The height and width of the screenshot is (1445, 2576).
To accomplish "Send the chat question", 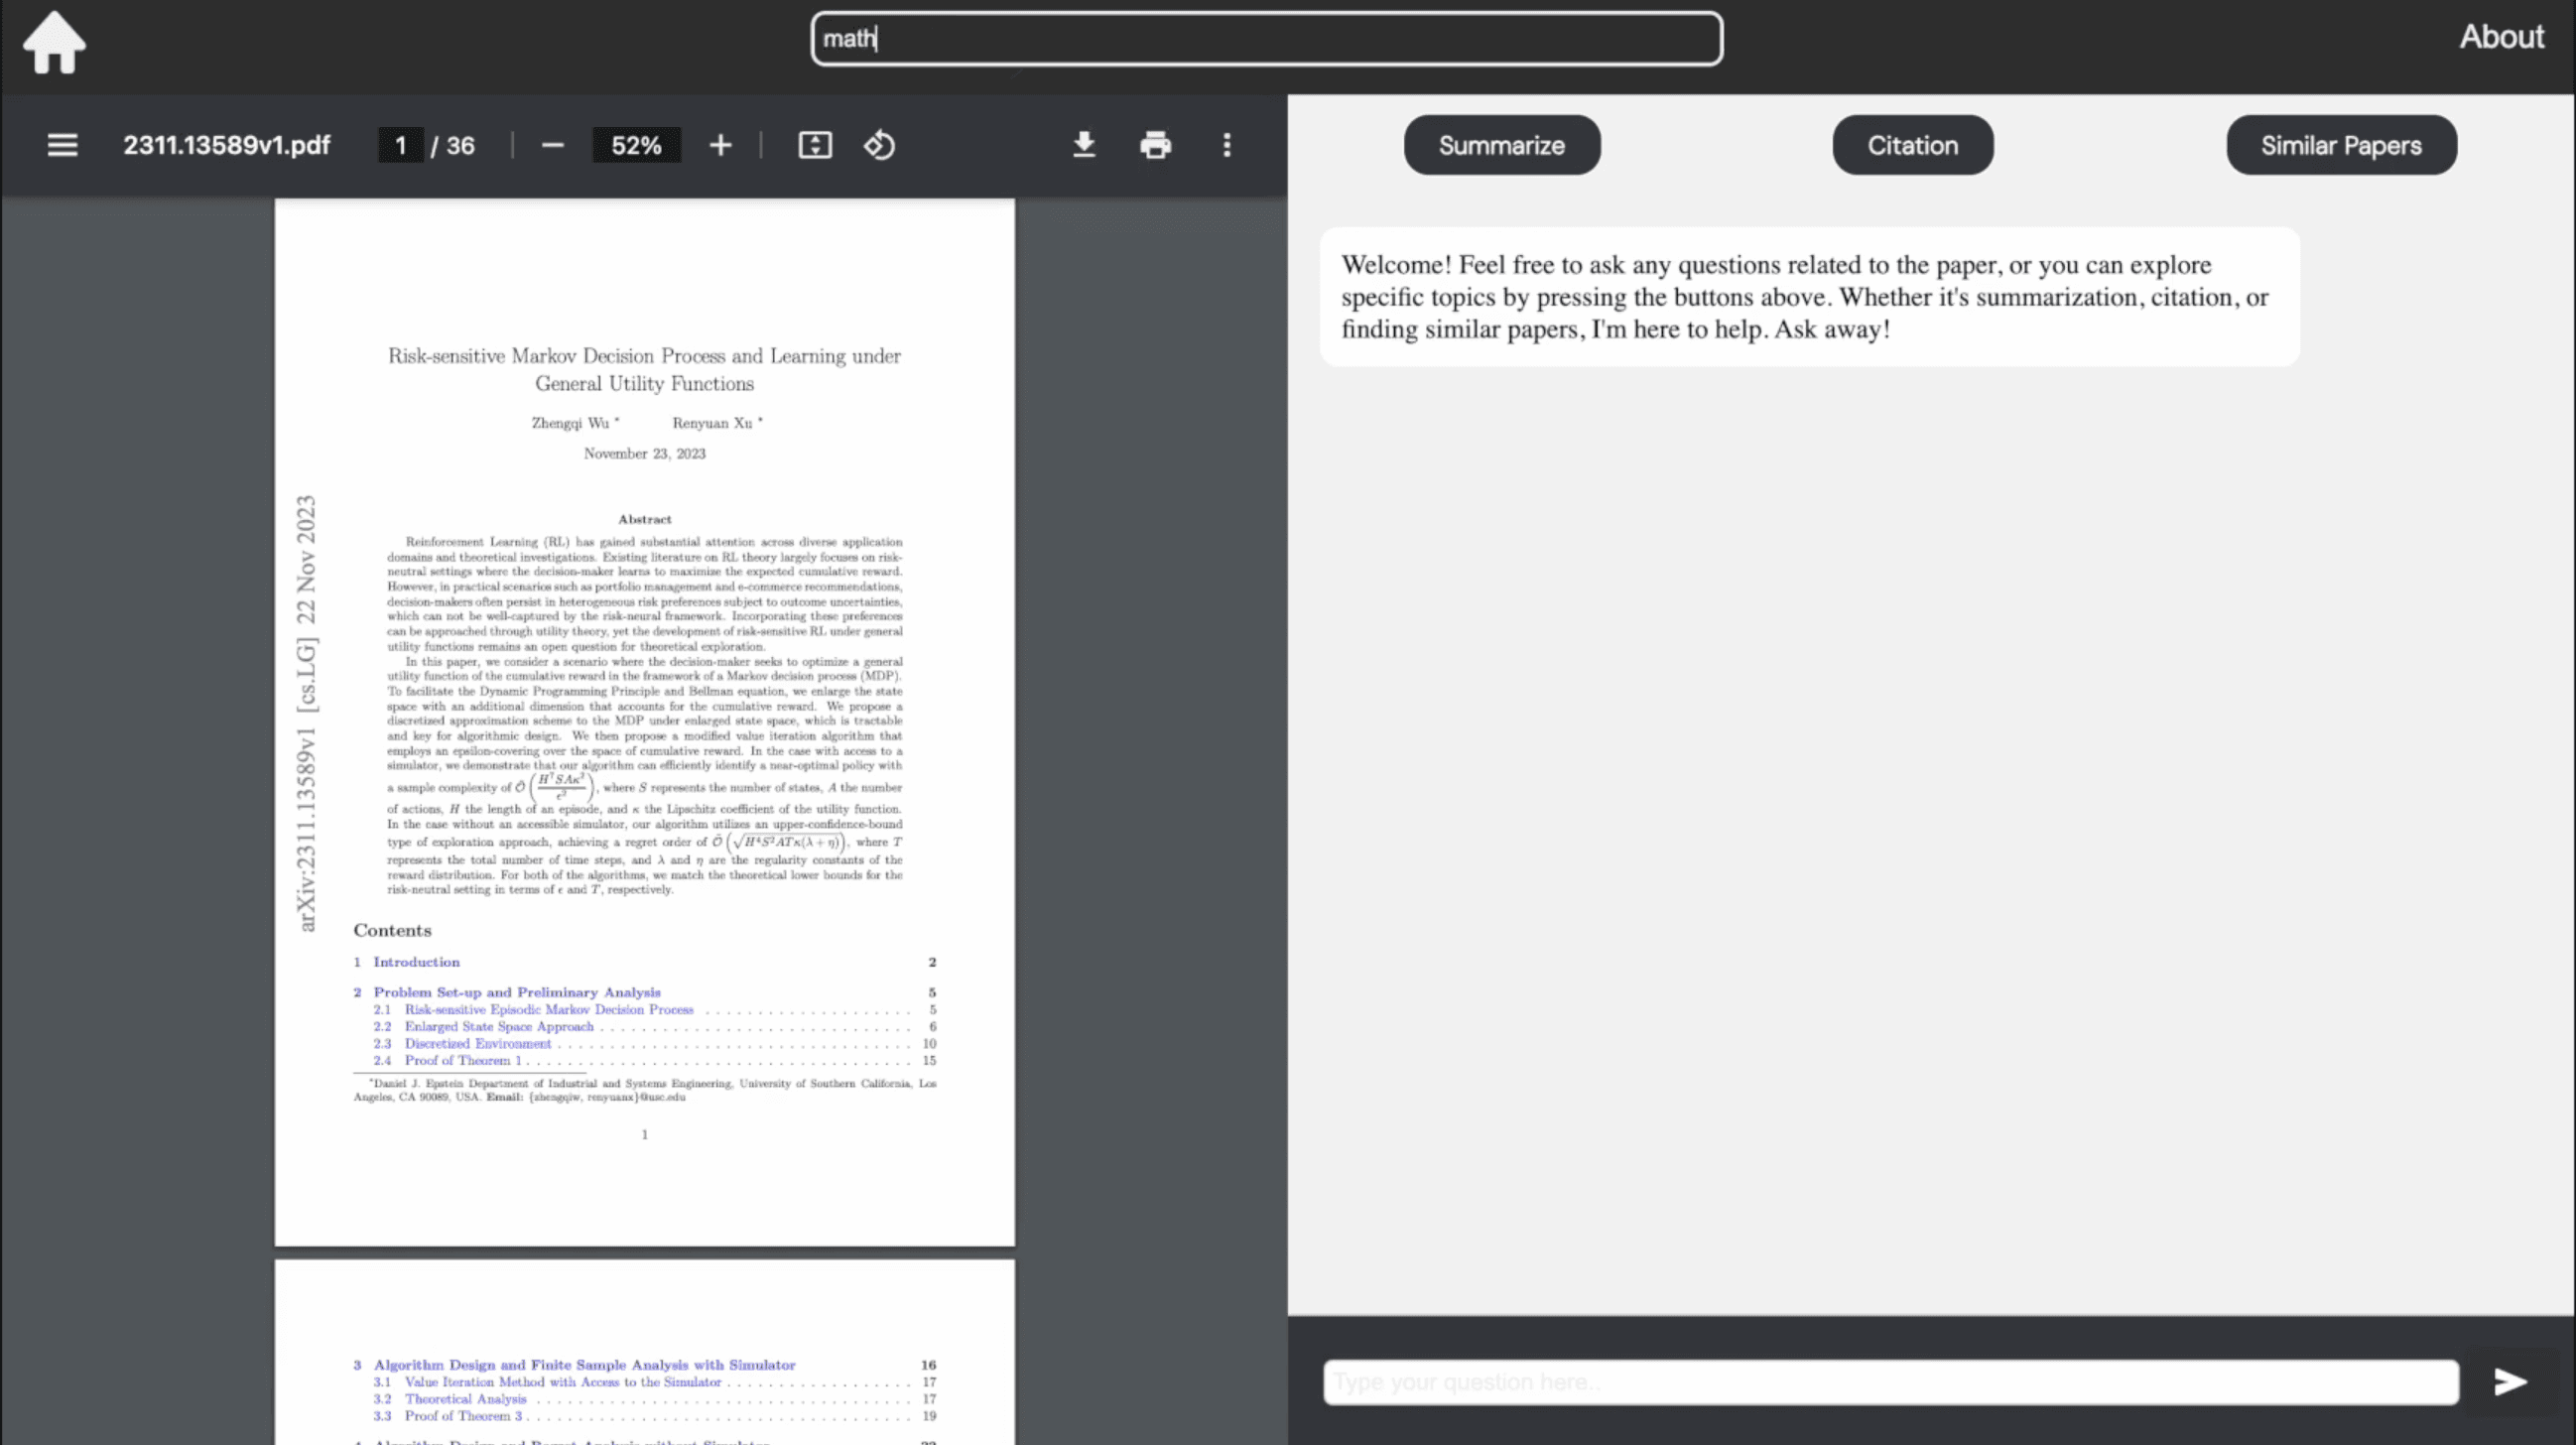I will point(2509,1382).
